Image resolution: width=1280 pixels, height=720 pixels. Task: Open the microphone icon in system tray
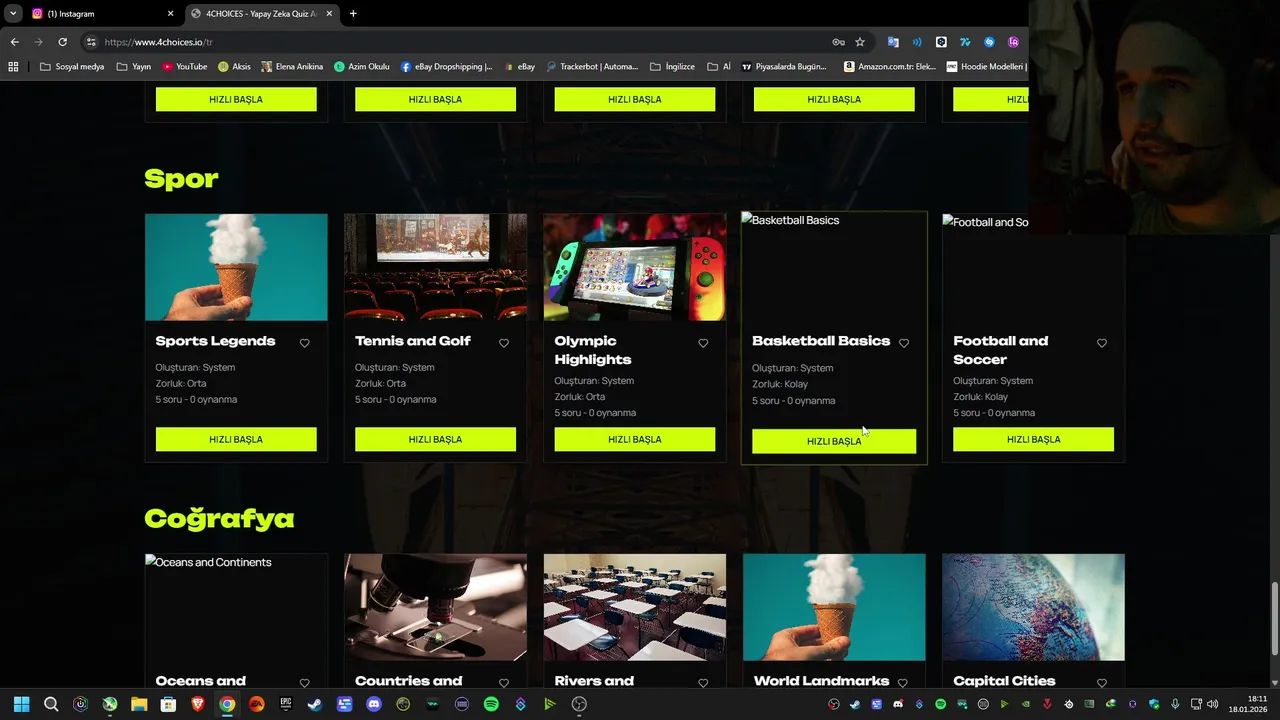click(1175, 704)
